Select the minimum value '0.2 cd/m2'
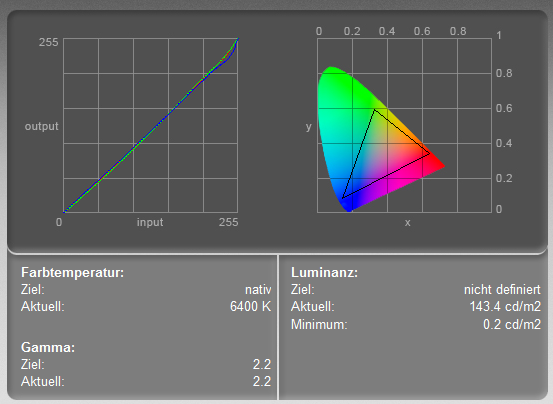The width and height of the screenshot is (553, 404). (512, 324)
